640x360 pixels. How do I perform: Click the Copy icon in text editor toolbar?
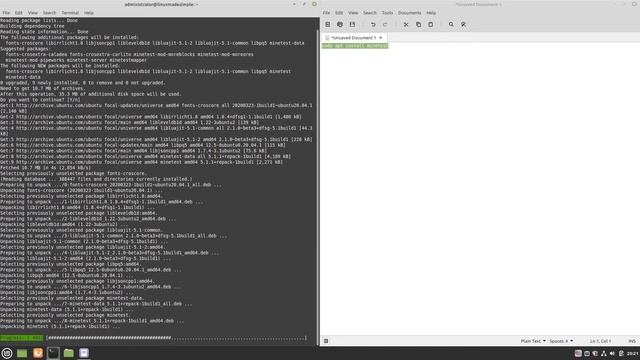418,24
